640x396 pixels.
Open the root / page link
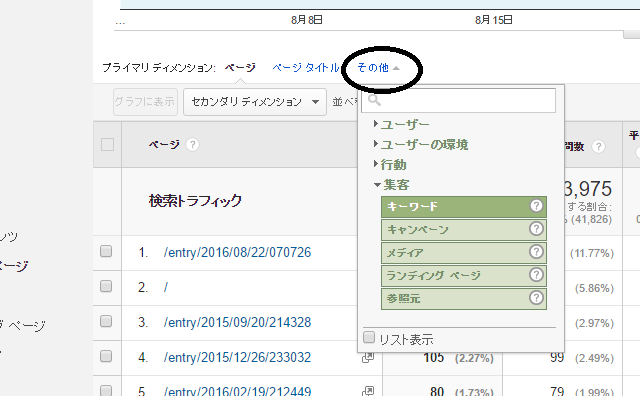(166, 287)
